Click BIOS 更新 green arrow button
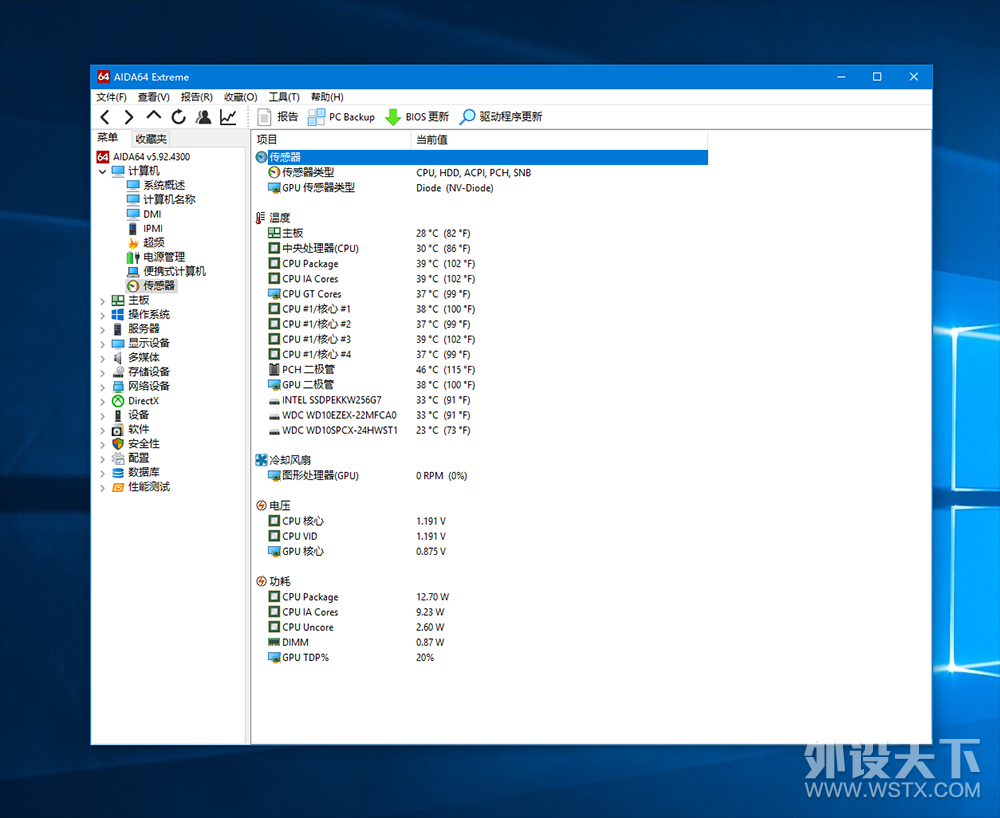The width and height of the screenshot is (1000, 818). pyautogui.click(x=417, y=117)
